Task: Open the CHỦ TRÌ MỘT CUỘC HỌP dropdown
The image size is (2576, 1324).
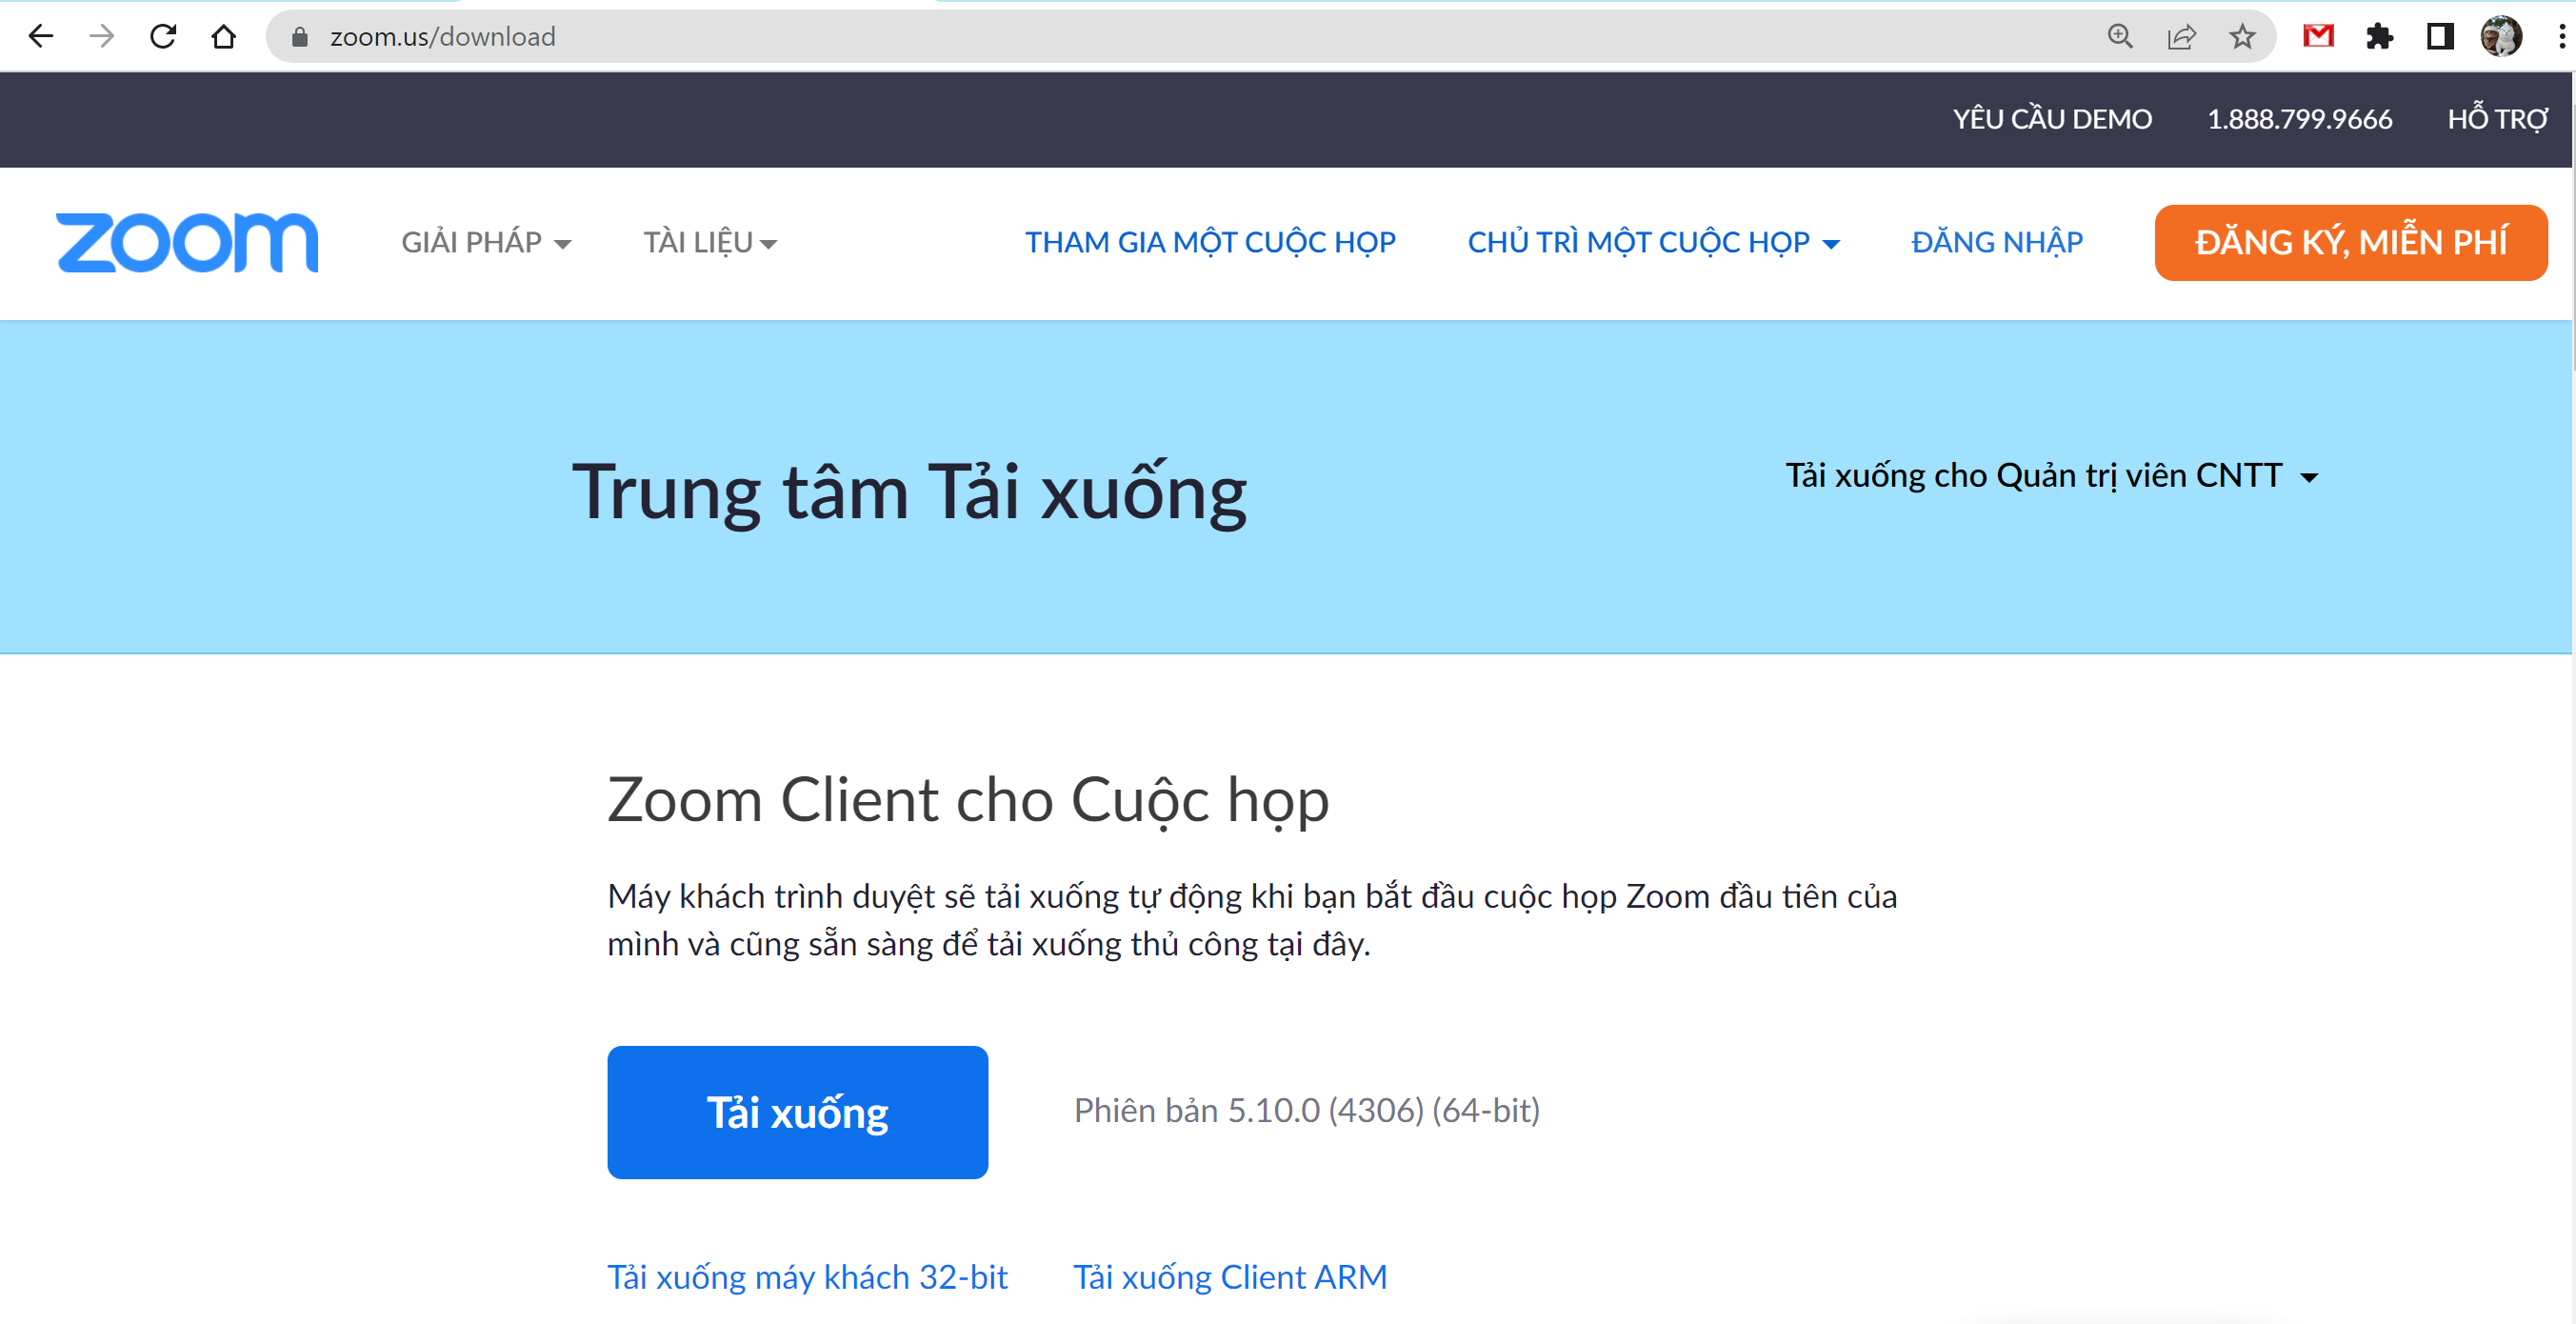Action: click(x=1652, y=242)
